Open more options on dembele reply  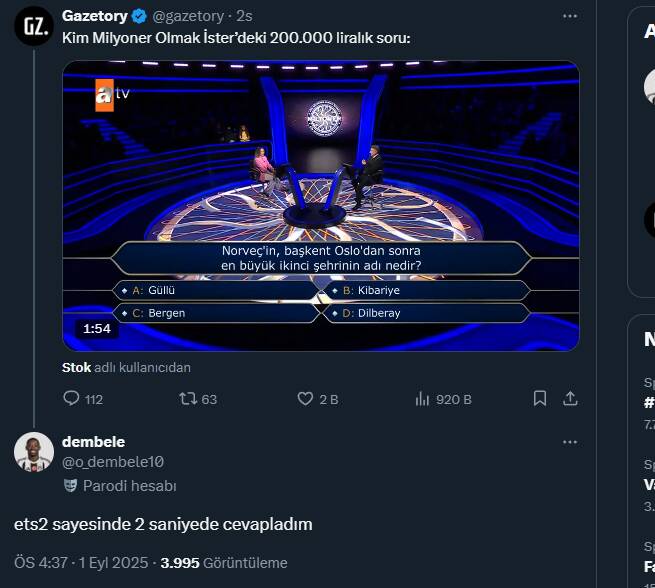pyautogui.click(x=570, y=442)
